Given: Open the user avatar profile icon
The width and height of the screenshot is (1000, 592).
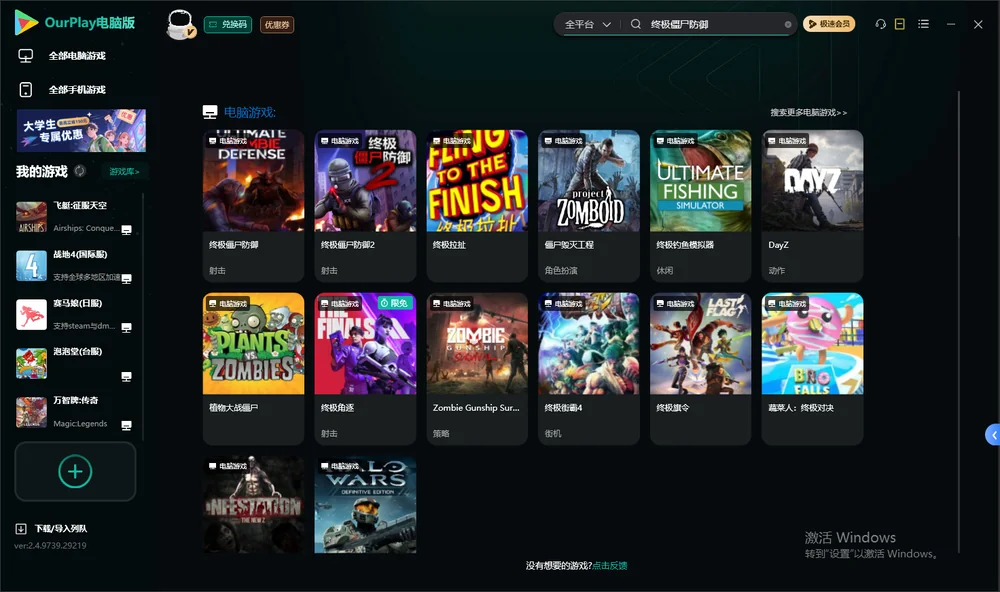Looking at the screenshot, I should pyautogui.click(x=180, y=24).
